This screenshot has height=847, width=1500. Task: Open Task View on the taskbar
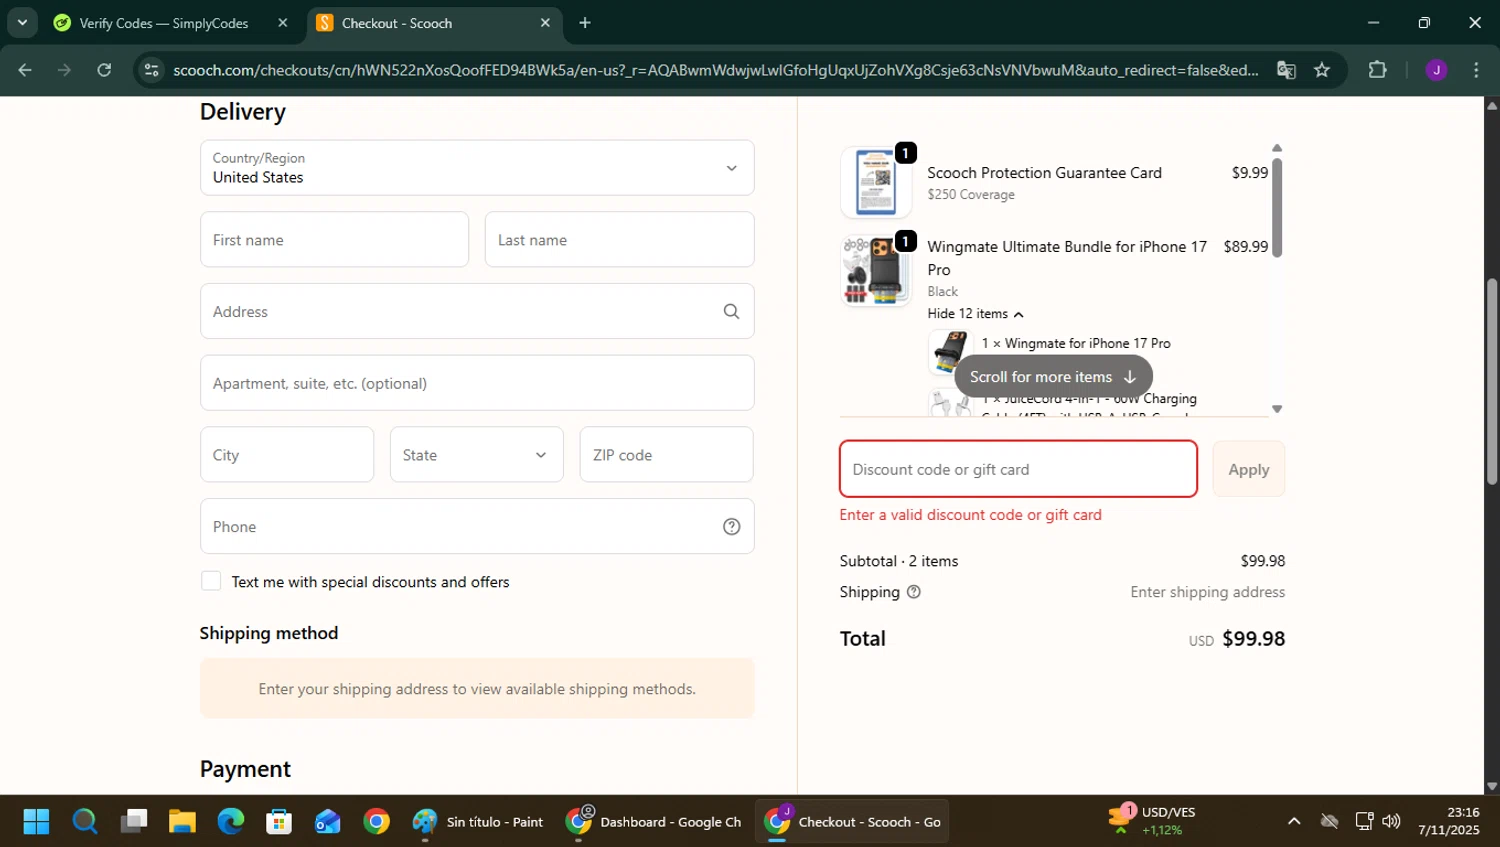click(134, 822)
